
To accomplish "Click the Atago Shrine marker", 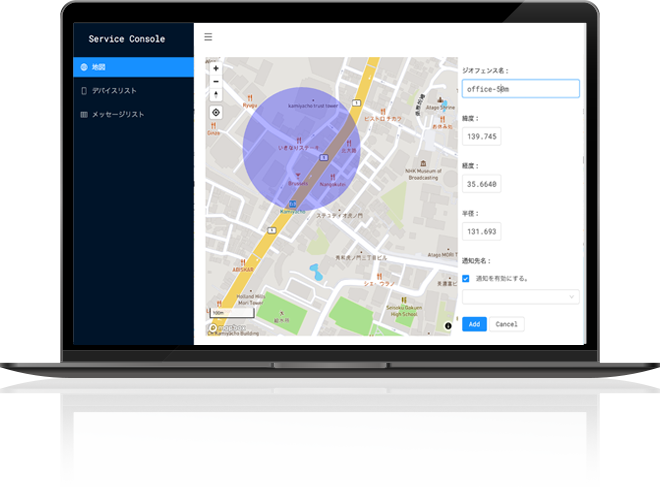I will 440,100.
